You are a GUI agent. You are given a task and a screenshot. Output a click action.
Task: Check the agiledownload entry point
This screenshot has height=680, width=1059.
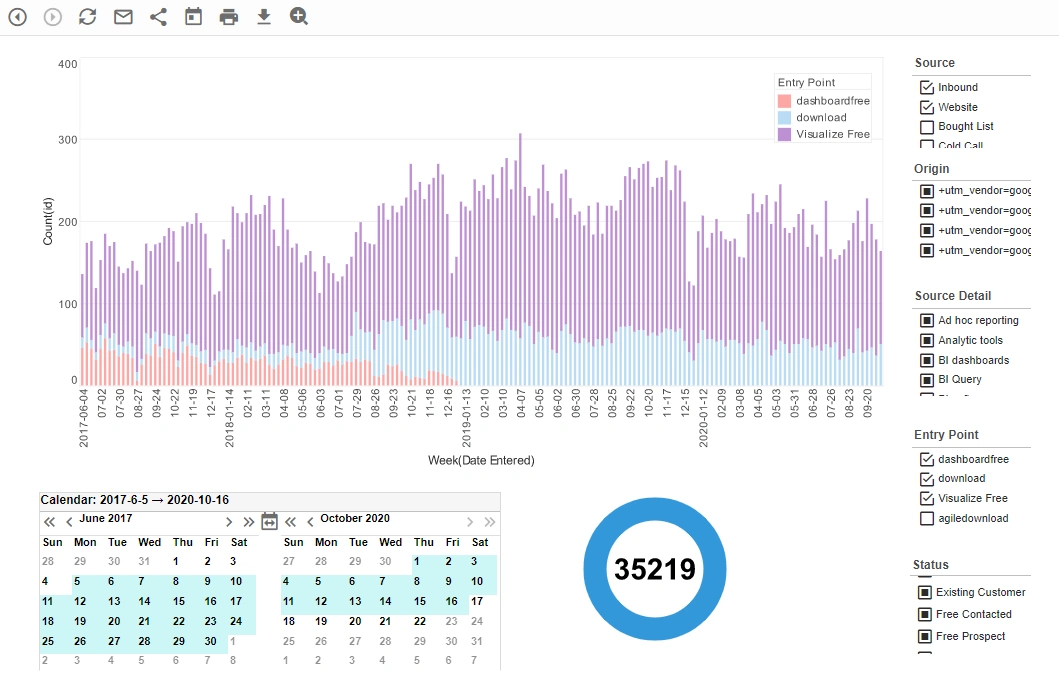point(925,518)
